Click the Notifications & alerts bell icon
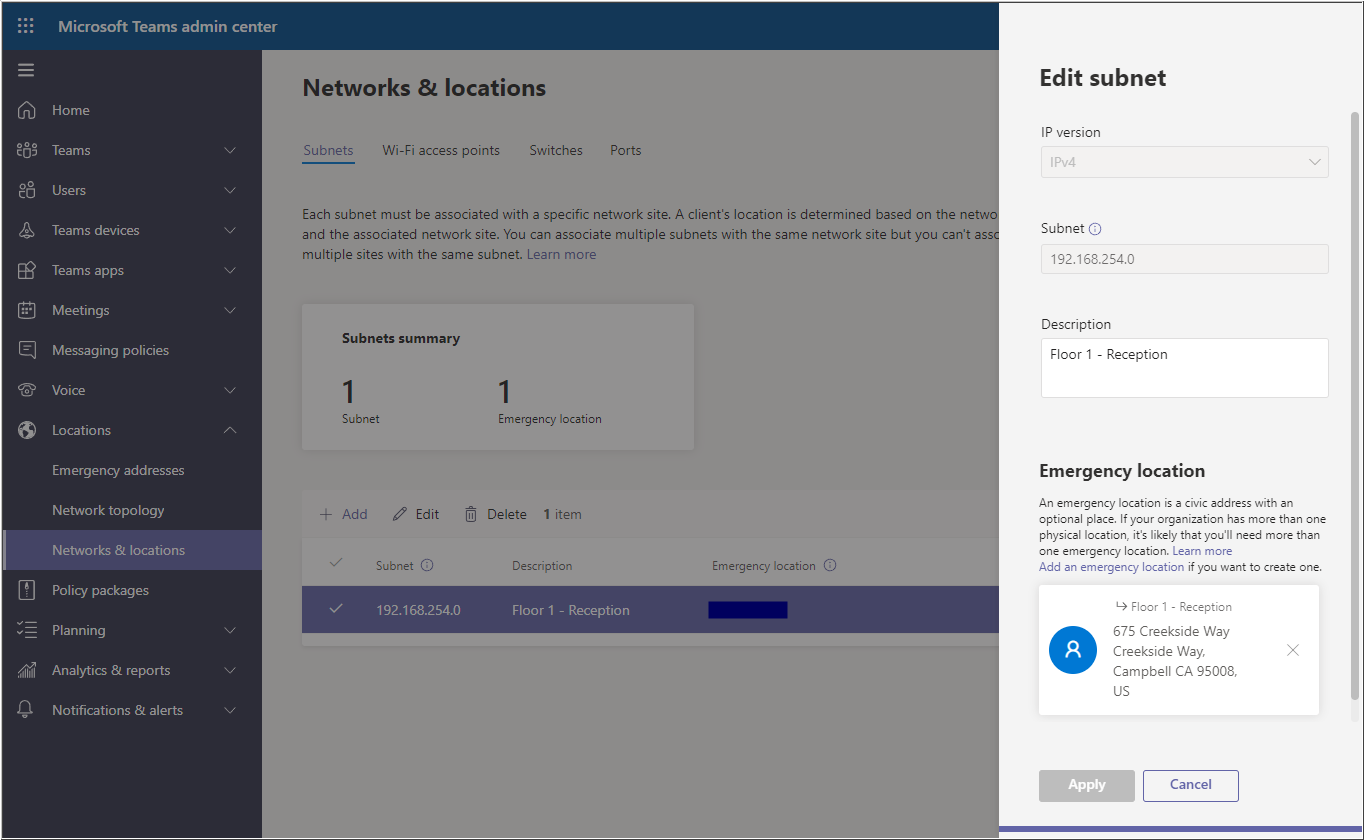Viewport: 1364px width, 840px height. [x=27, y=710]
